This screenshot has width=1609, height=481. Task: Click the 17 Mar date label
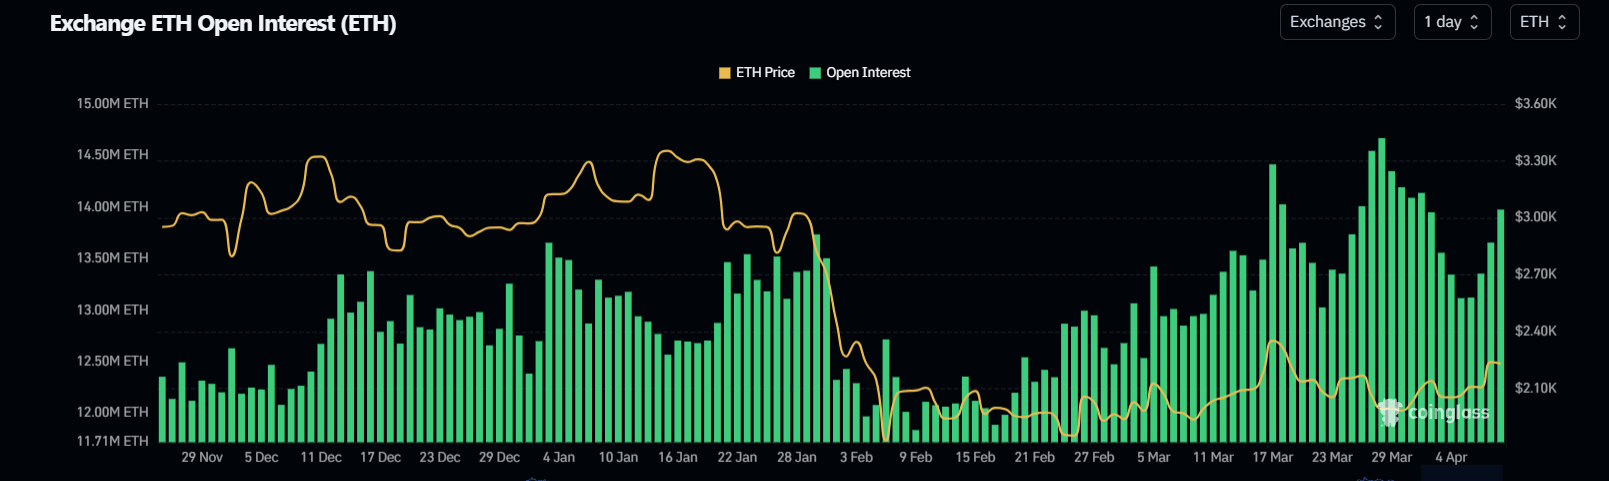[1272, 457]
